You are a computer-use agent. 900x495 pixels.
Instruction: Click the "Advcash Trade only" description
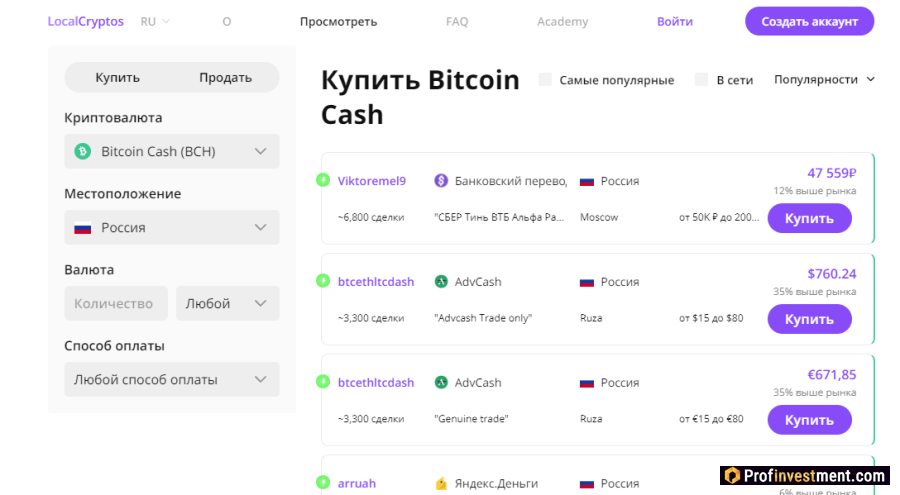(x=483, y=318)
